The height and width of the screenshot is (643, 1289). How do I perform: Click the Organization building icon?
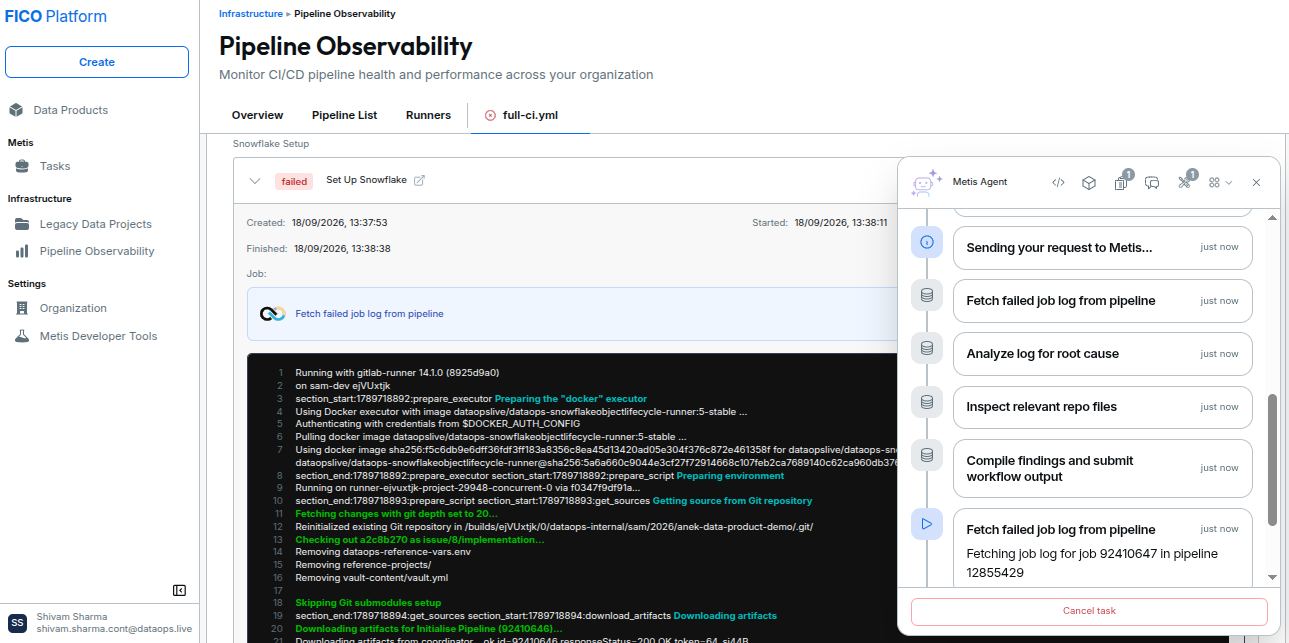point(22,308)
